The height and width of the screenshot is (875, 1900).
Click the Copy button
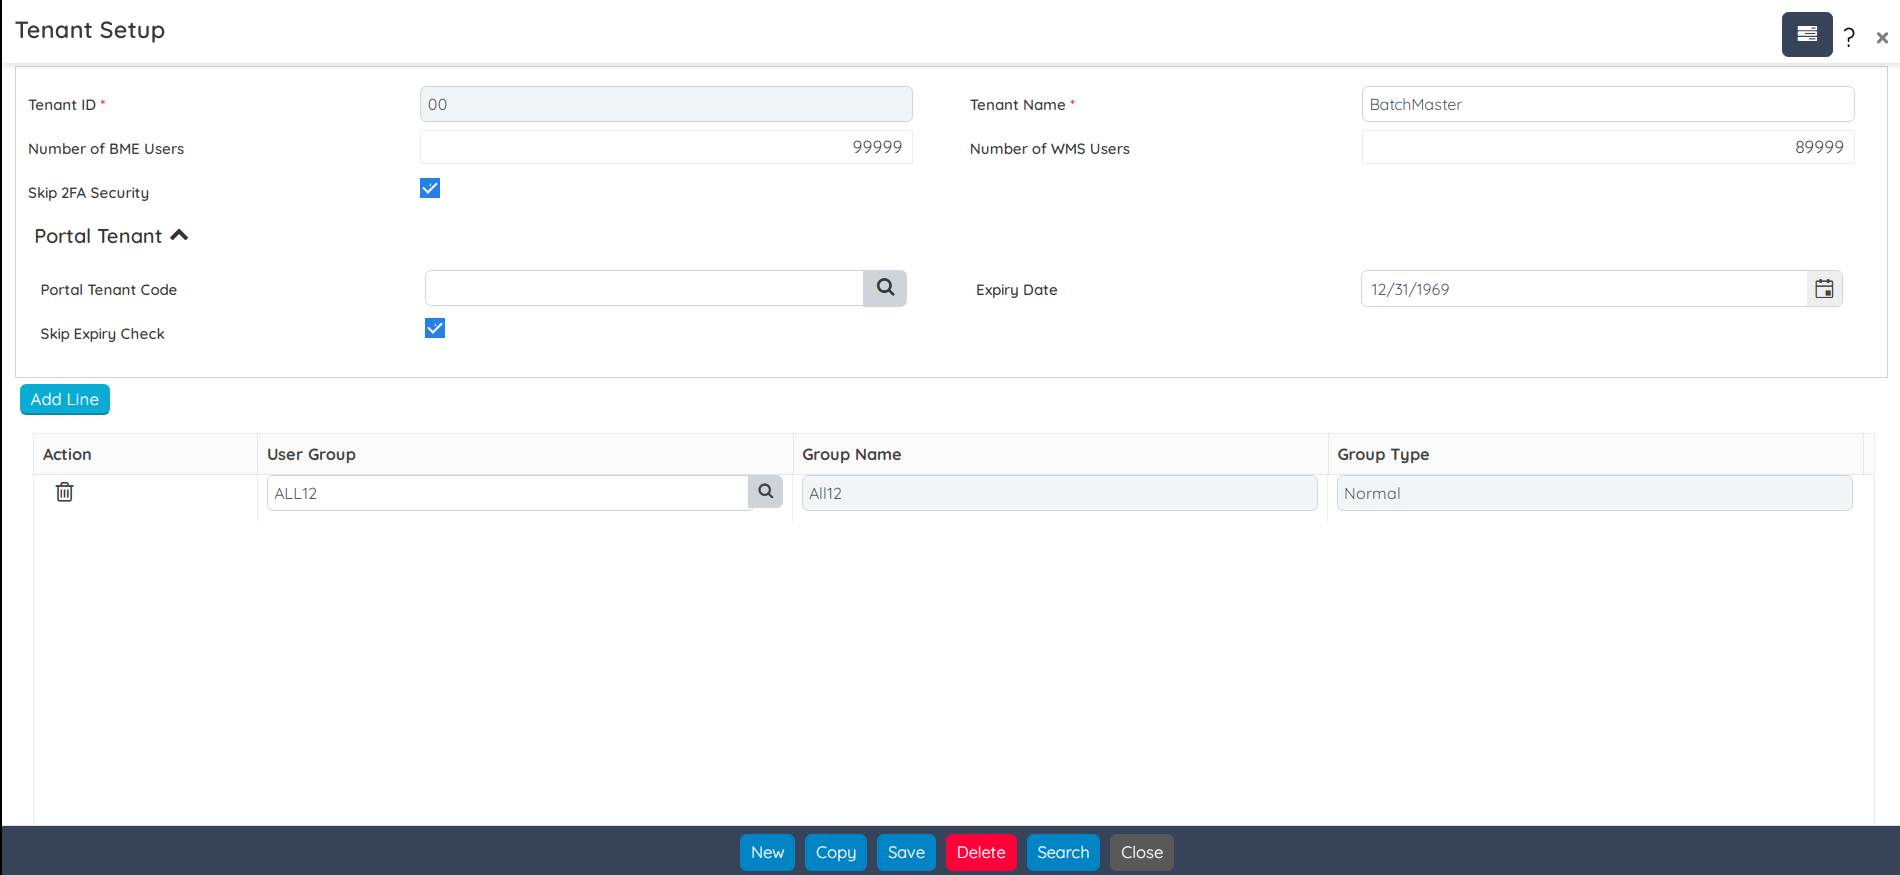(x=835, y=852)
